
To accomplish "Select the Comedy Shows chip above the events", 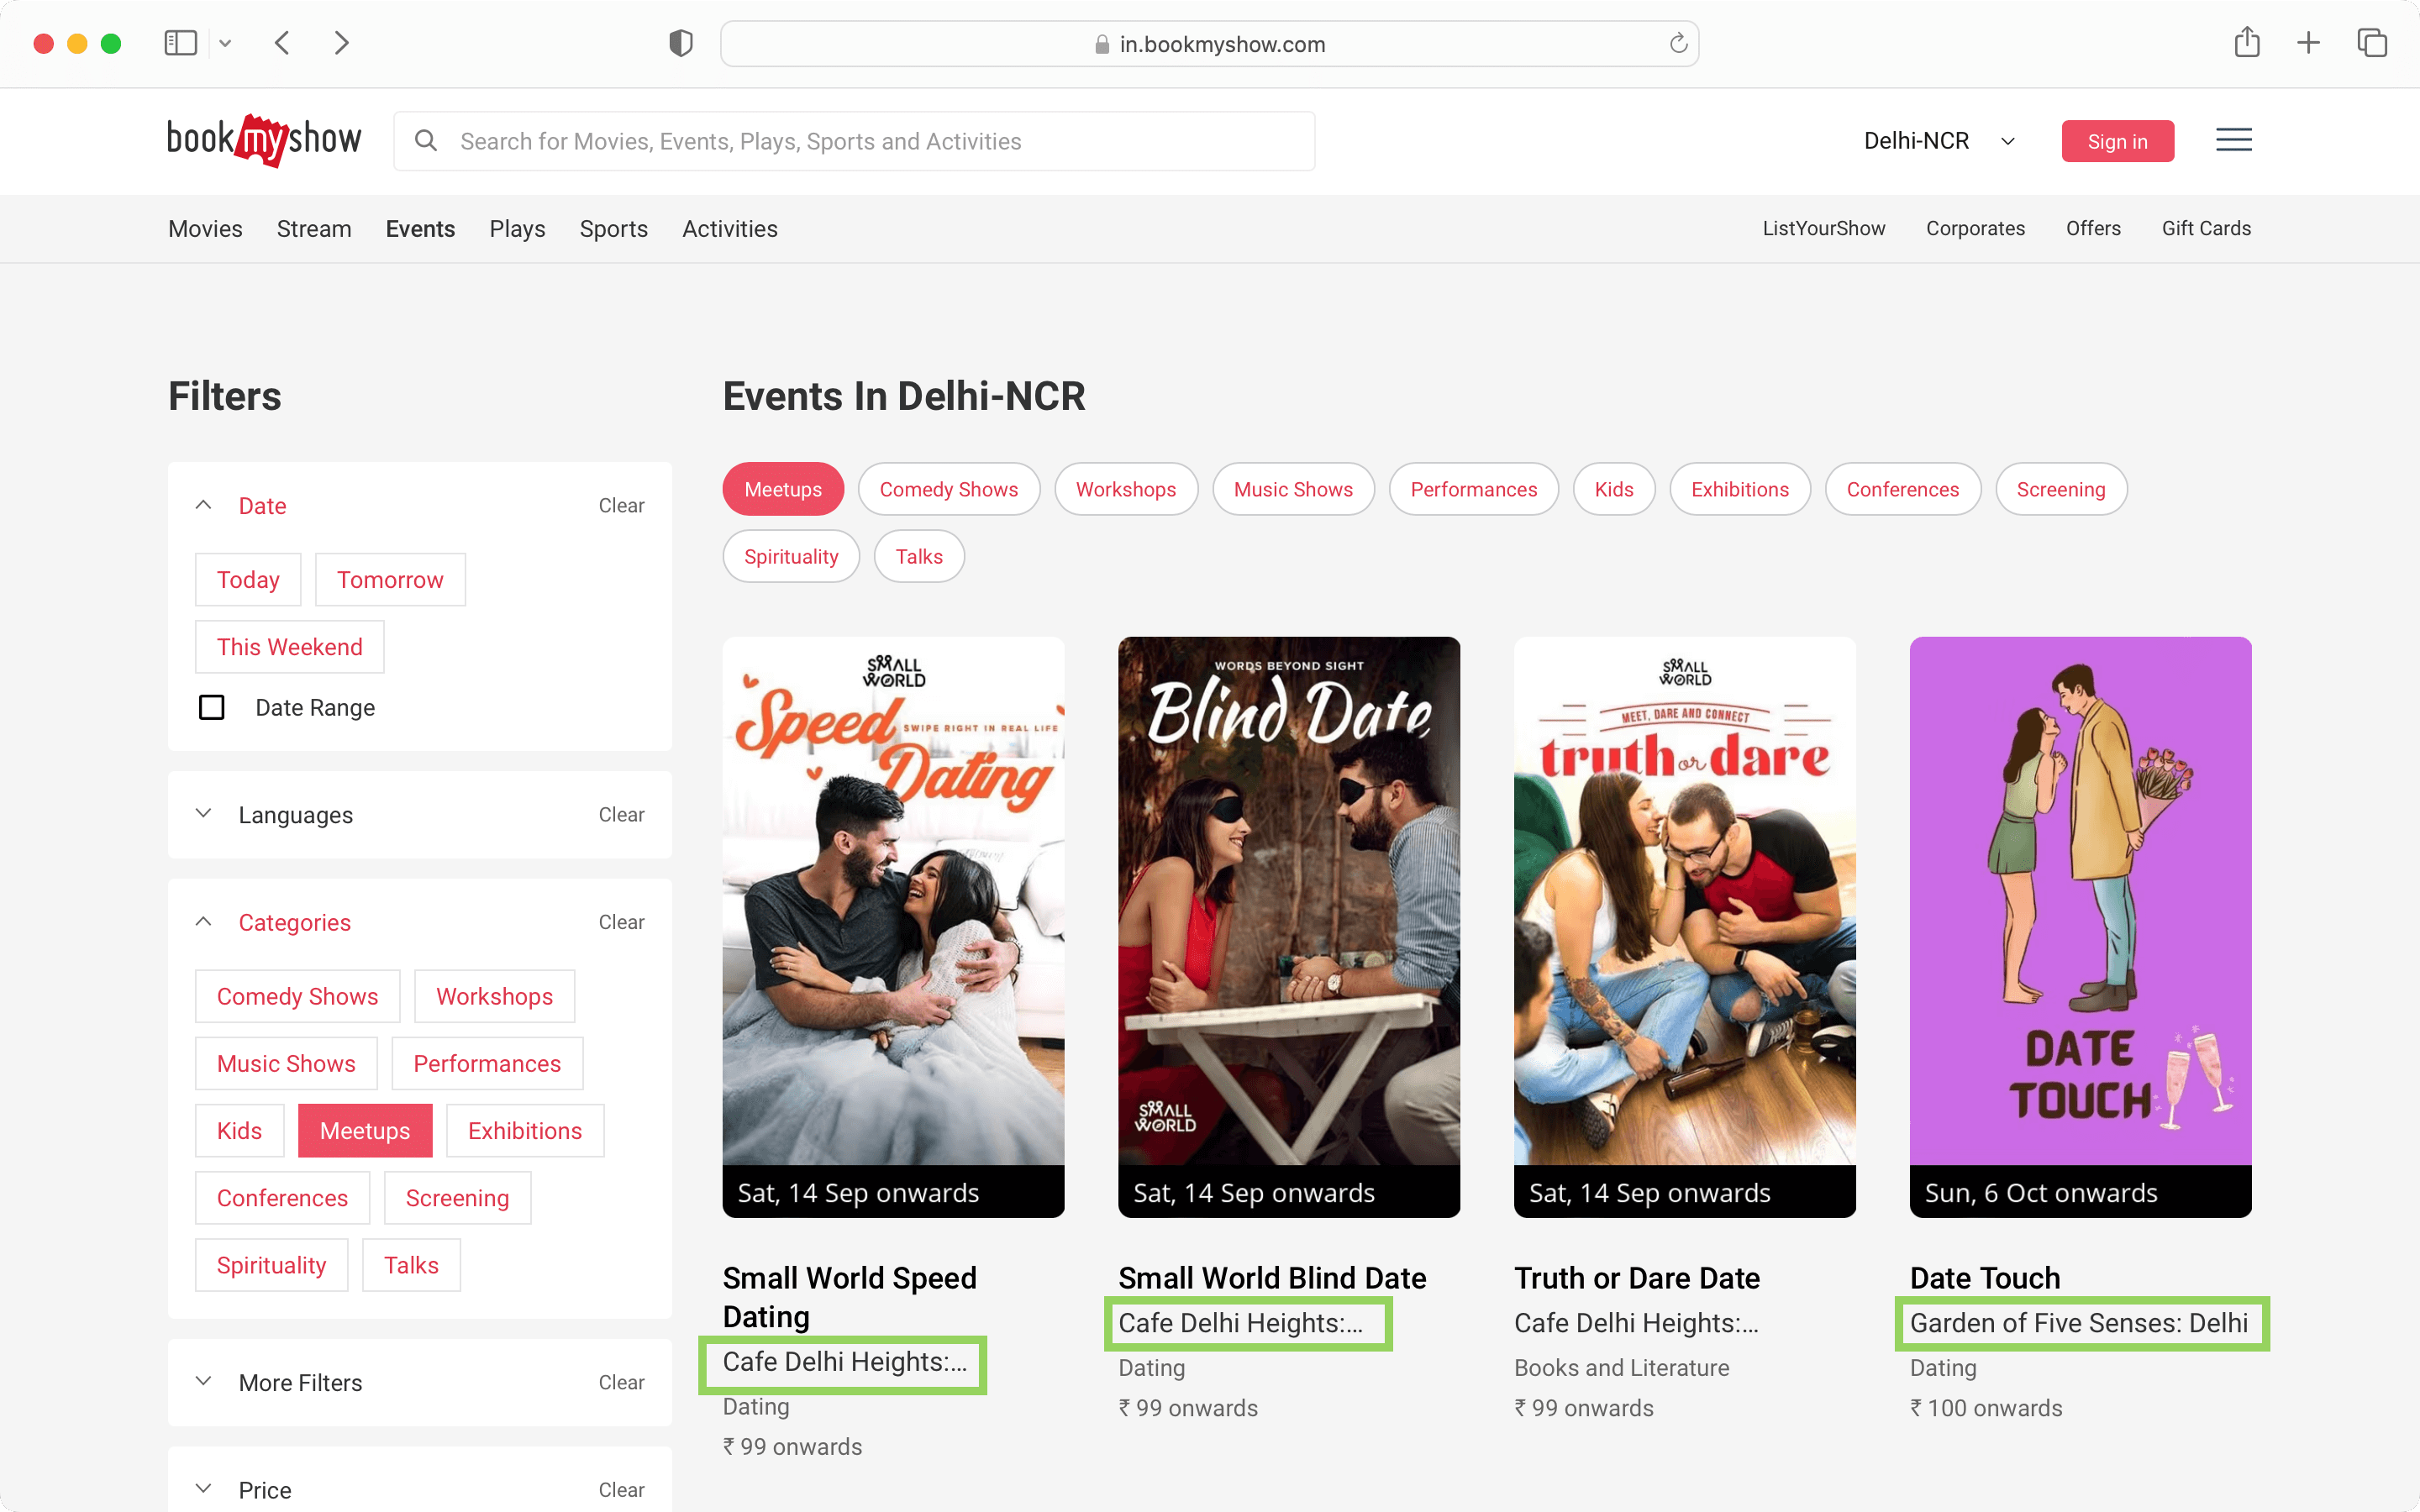I will pyautogui.click(x=949, y=489).
